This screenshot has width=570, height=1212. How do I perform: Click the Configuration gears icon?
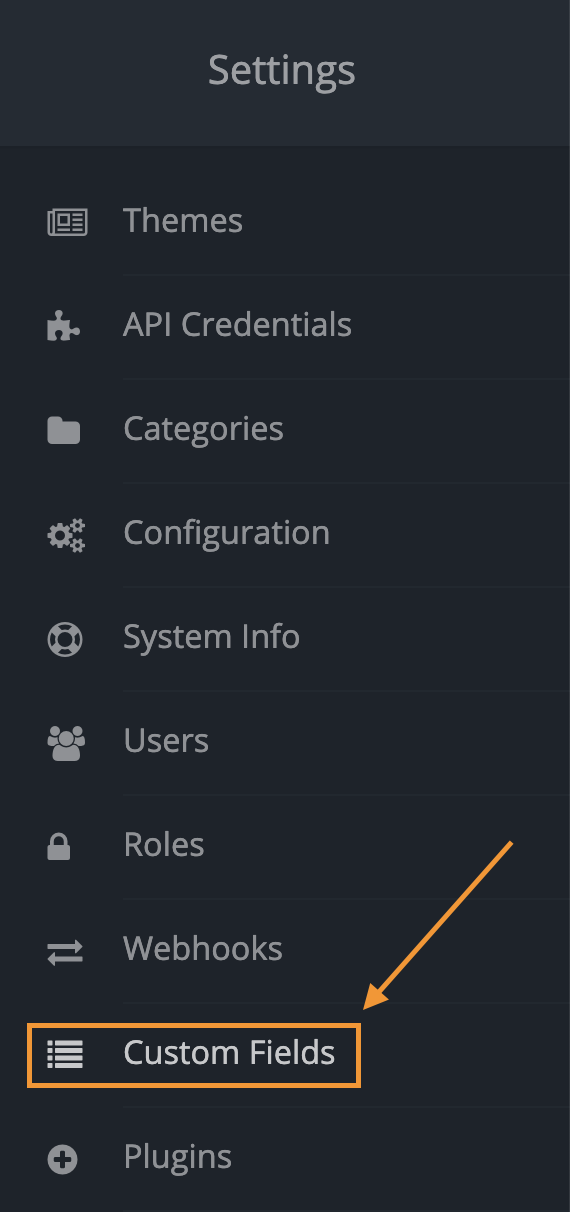tap(66, 534)
